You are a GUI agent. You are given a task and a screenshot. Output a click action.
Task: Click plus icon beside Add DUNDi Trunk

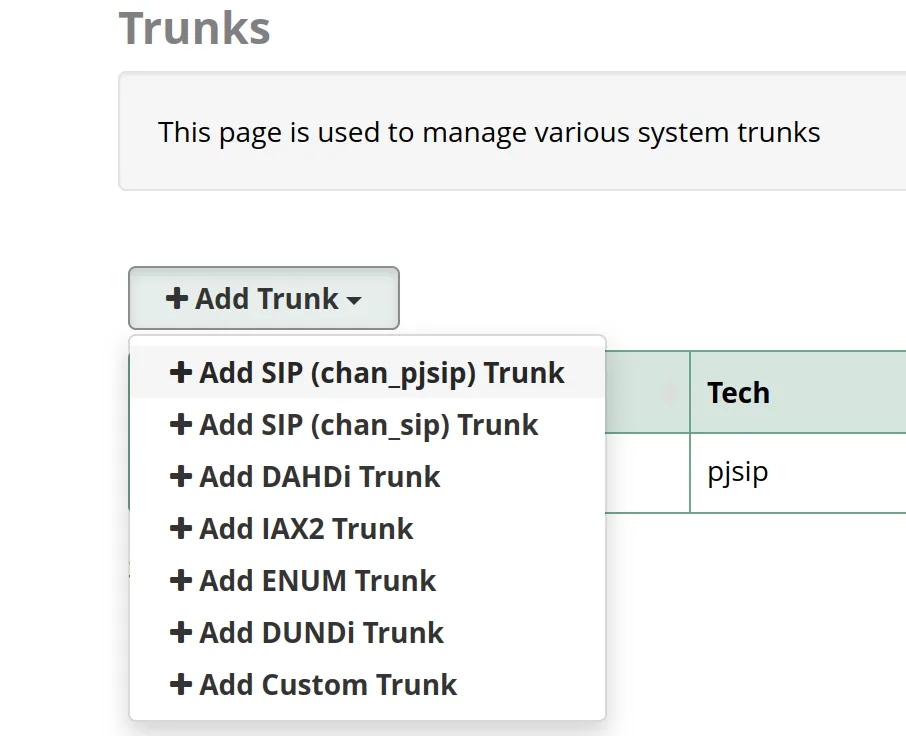180,632
